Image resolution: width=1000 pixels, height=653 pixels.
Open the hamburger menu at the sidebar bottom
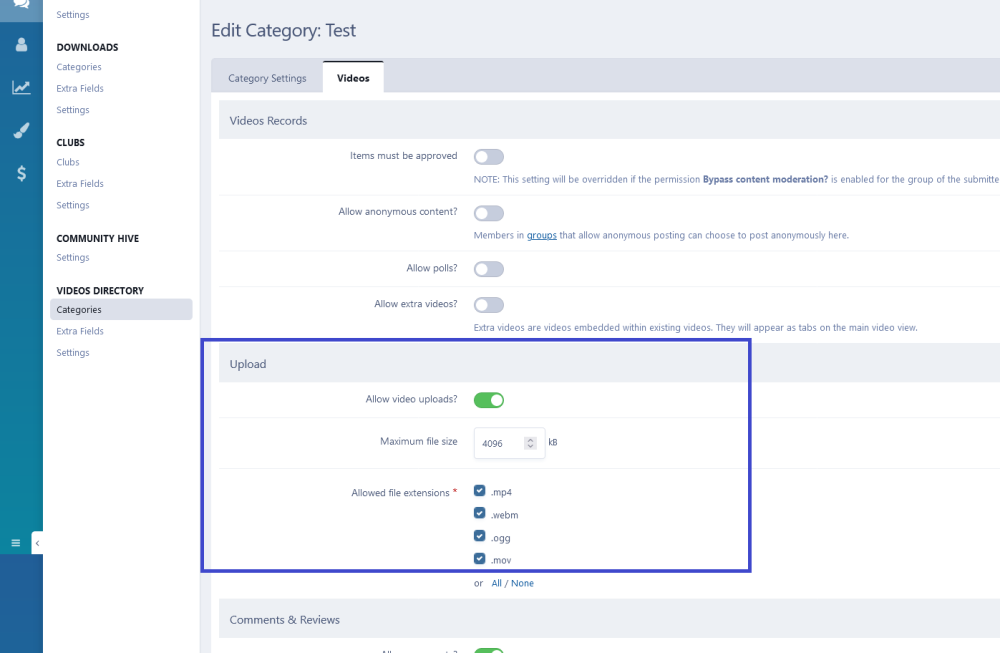[15, 542]
